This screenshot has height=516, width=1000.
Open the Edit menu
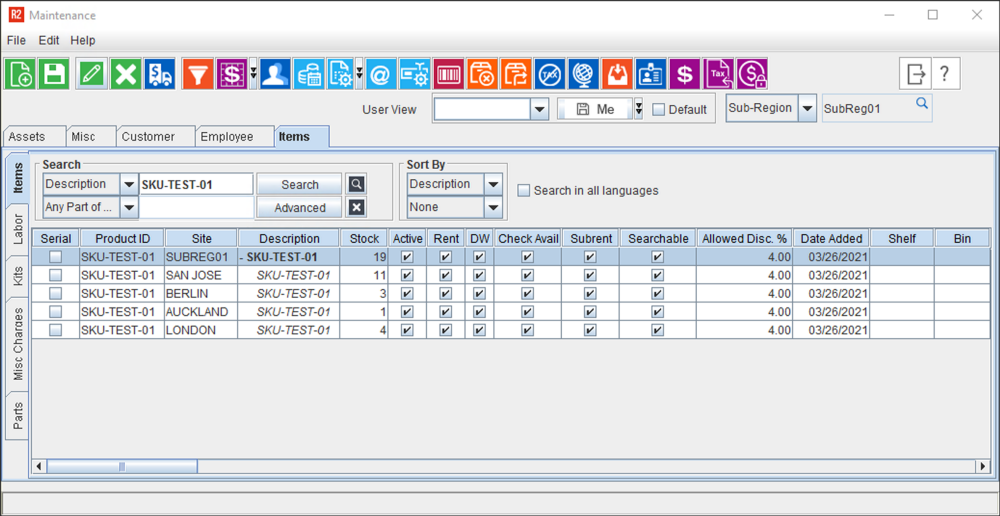[49, 41]
